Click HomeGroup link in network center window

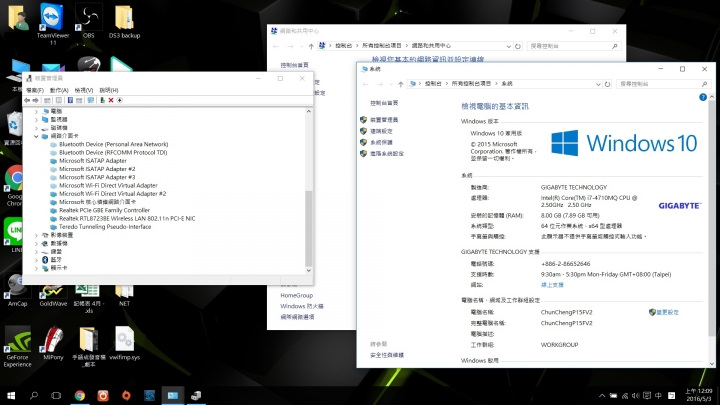[297, 295]
